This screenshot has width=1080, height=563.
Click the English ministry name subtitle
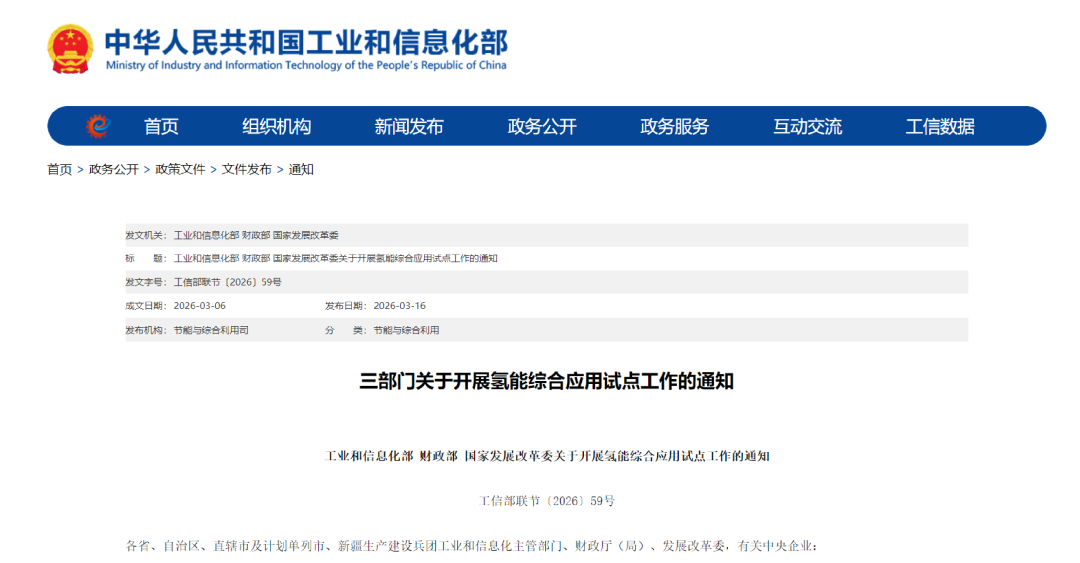pos(306,65)
